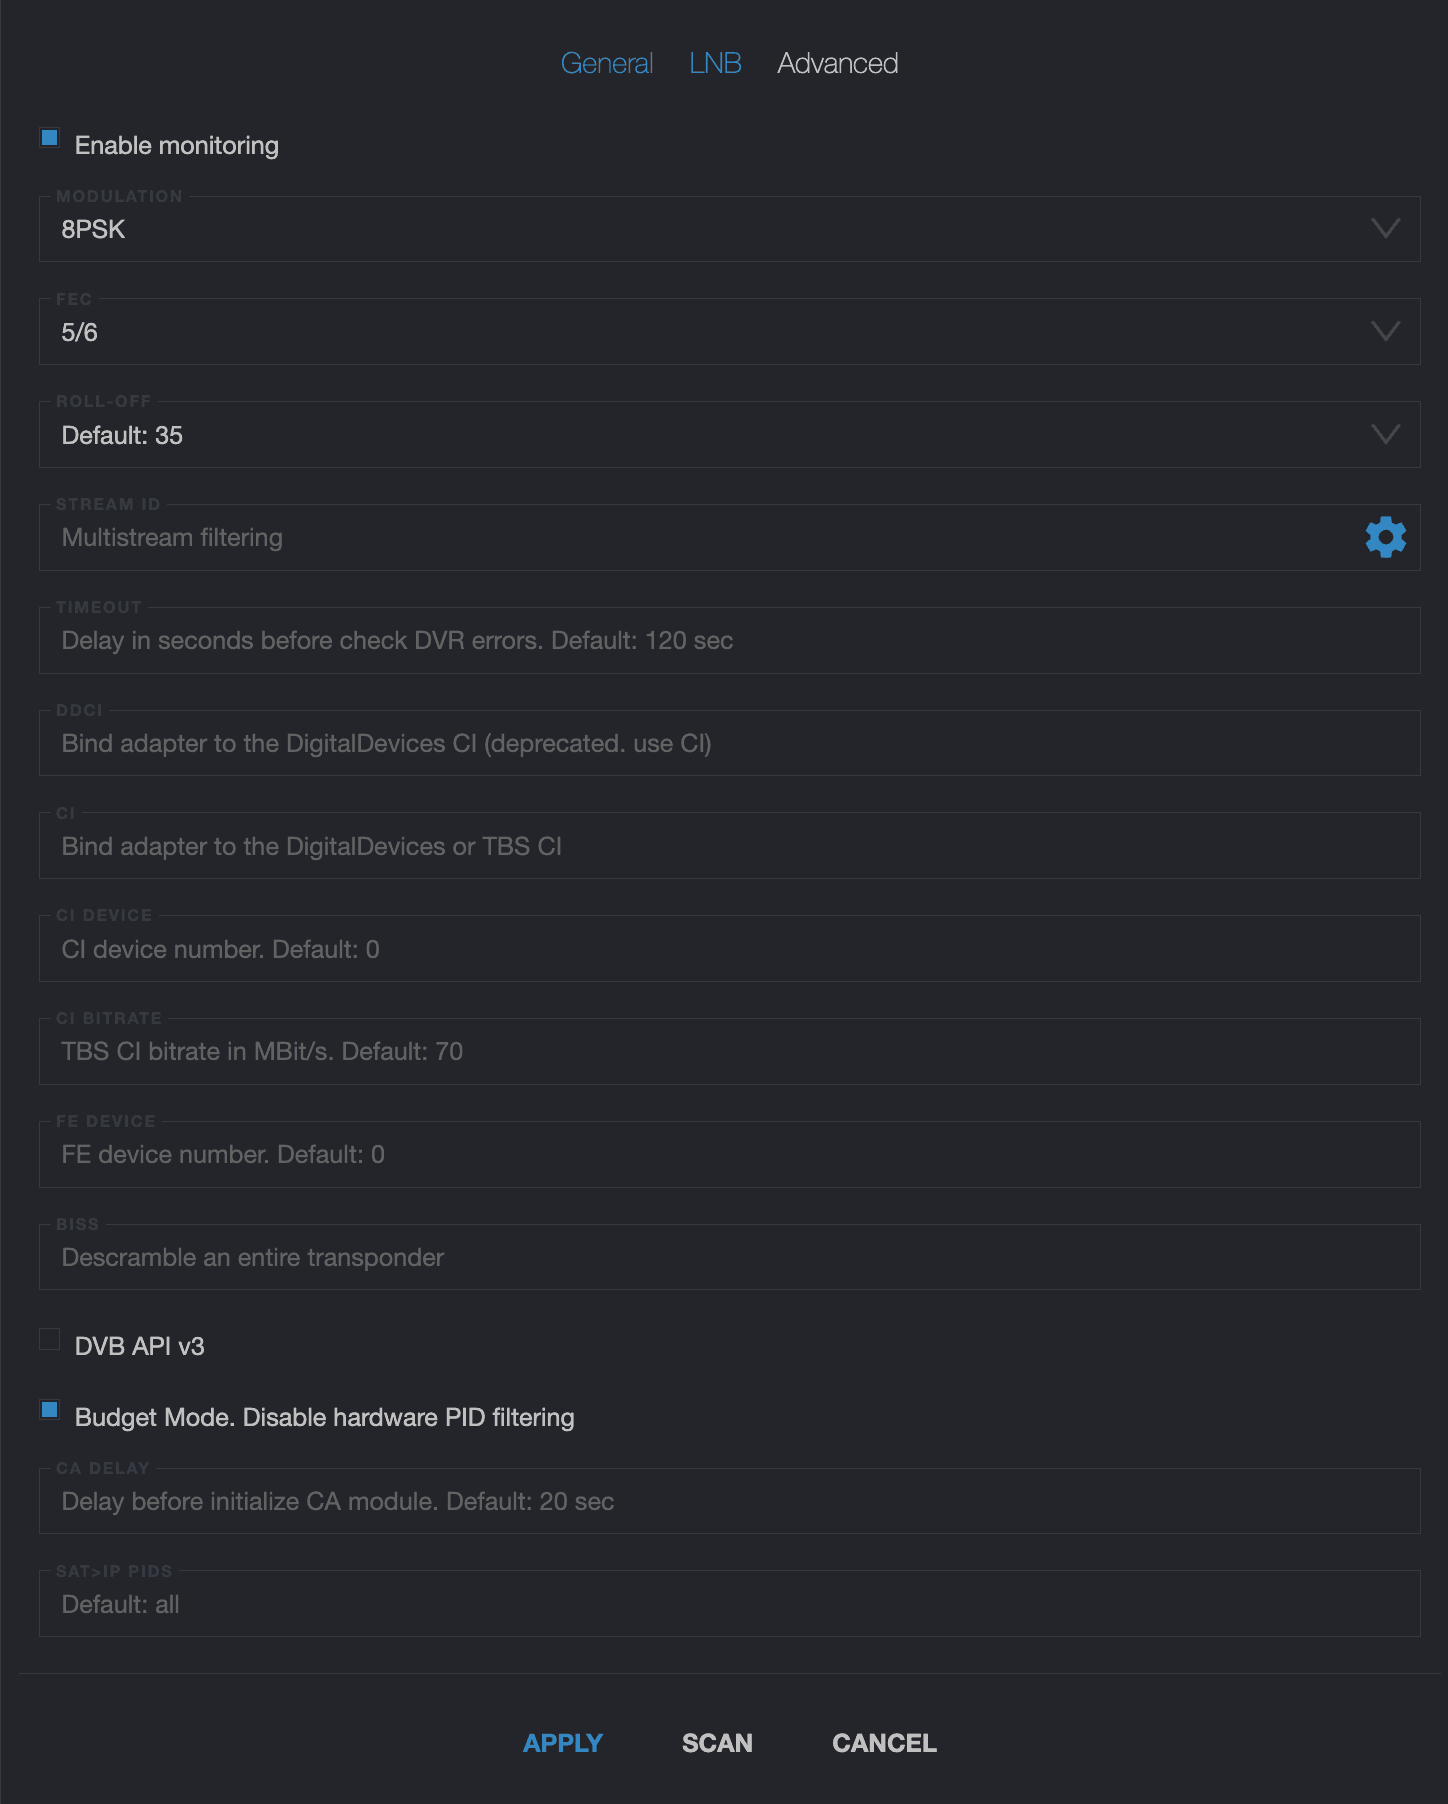The height and width of the screenshot is (1804, 1448).
Task: Start a channel Scan
Action: (716, 1741)
